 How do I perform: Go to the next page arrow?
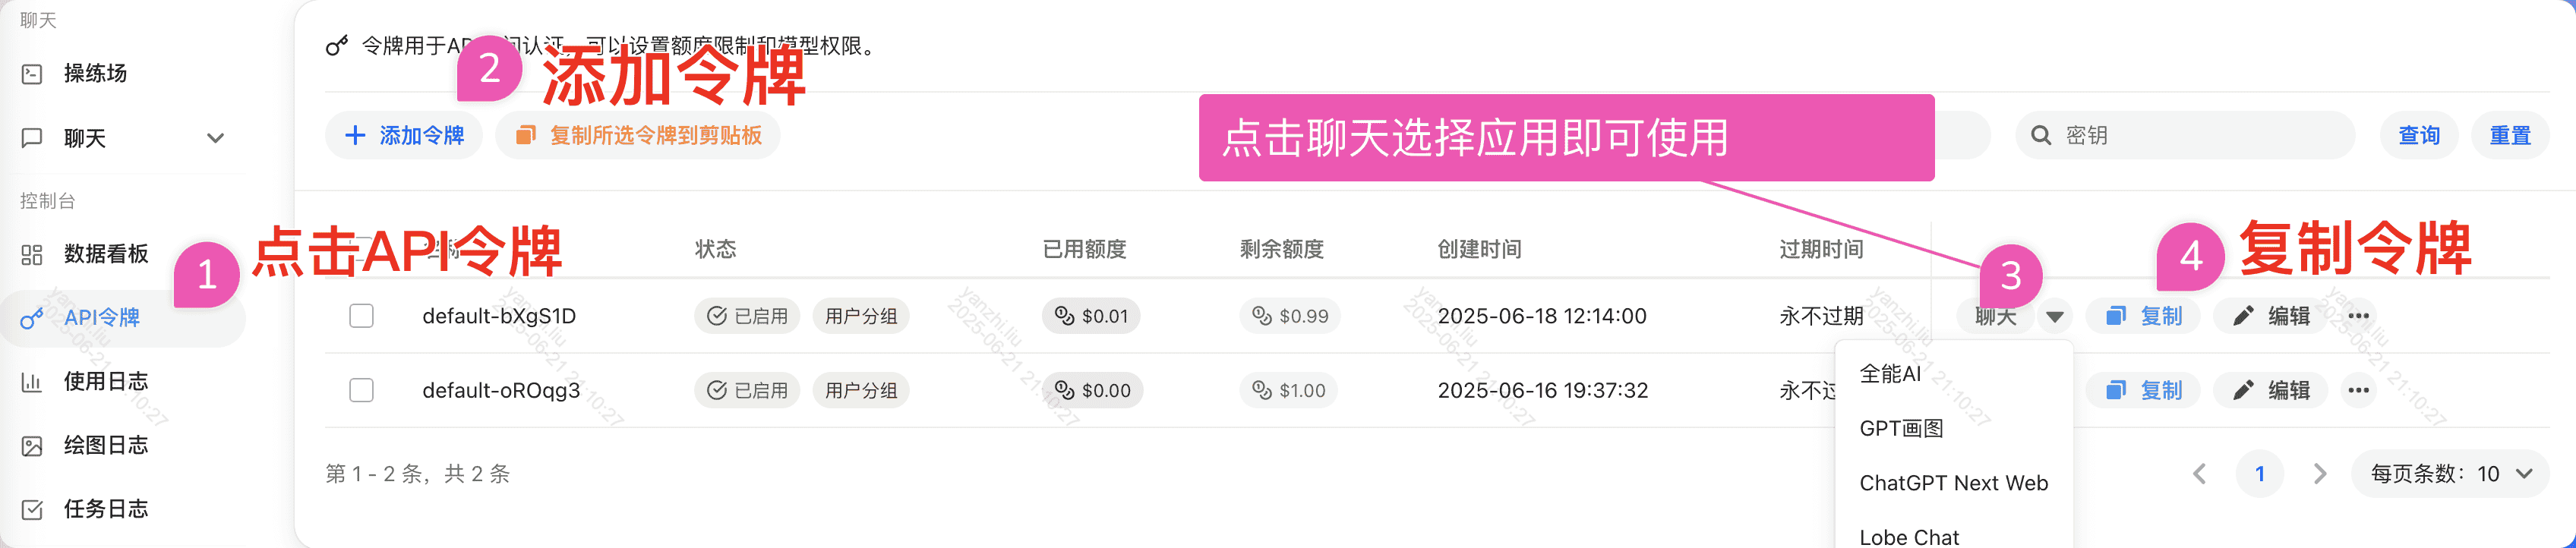(x=2320, y=474)
